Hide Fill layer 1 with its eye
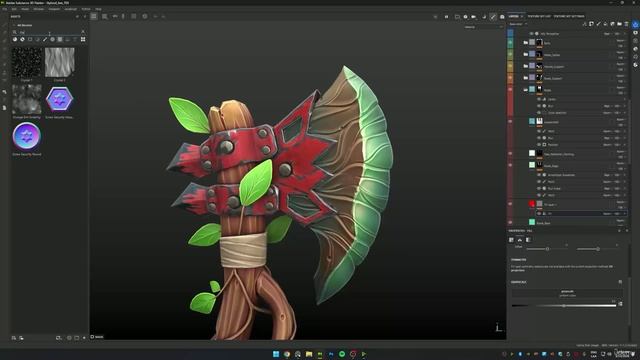Screen dimensions: 640x360 (x=510, y=204)
